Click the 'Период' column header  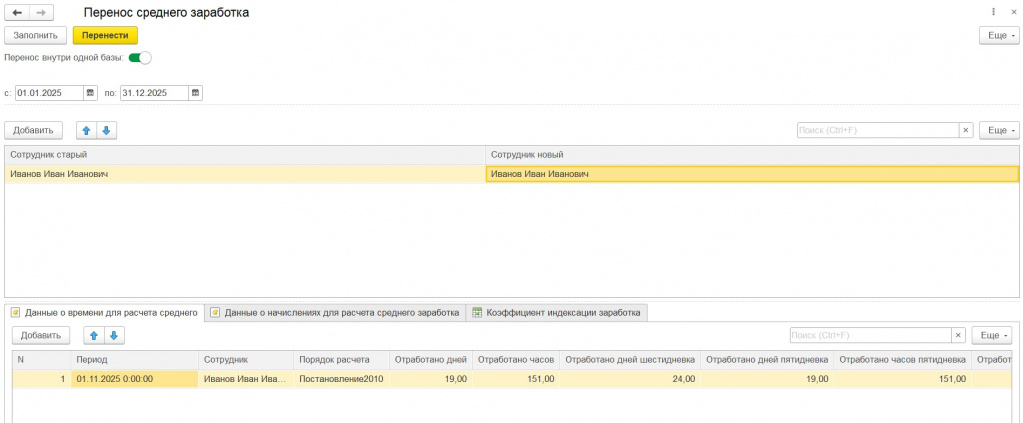click(x=134, y=360)
